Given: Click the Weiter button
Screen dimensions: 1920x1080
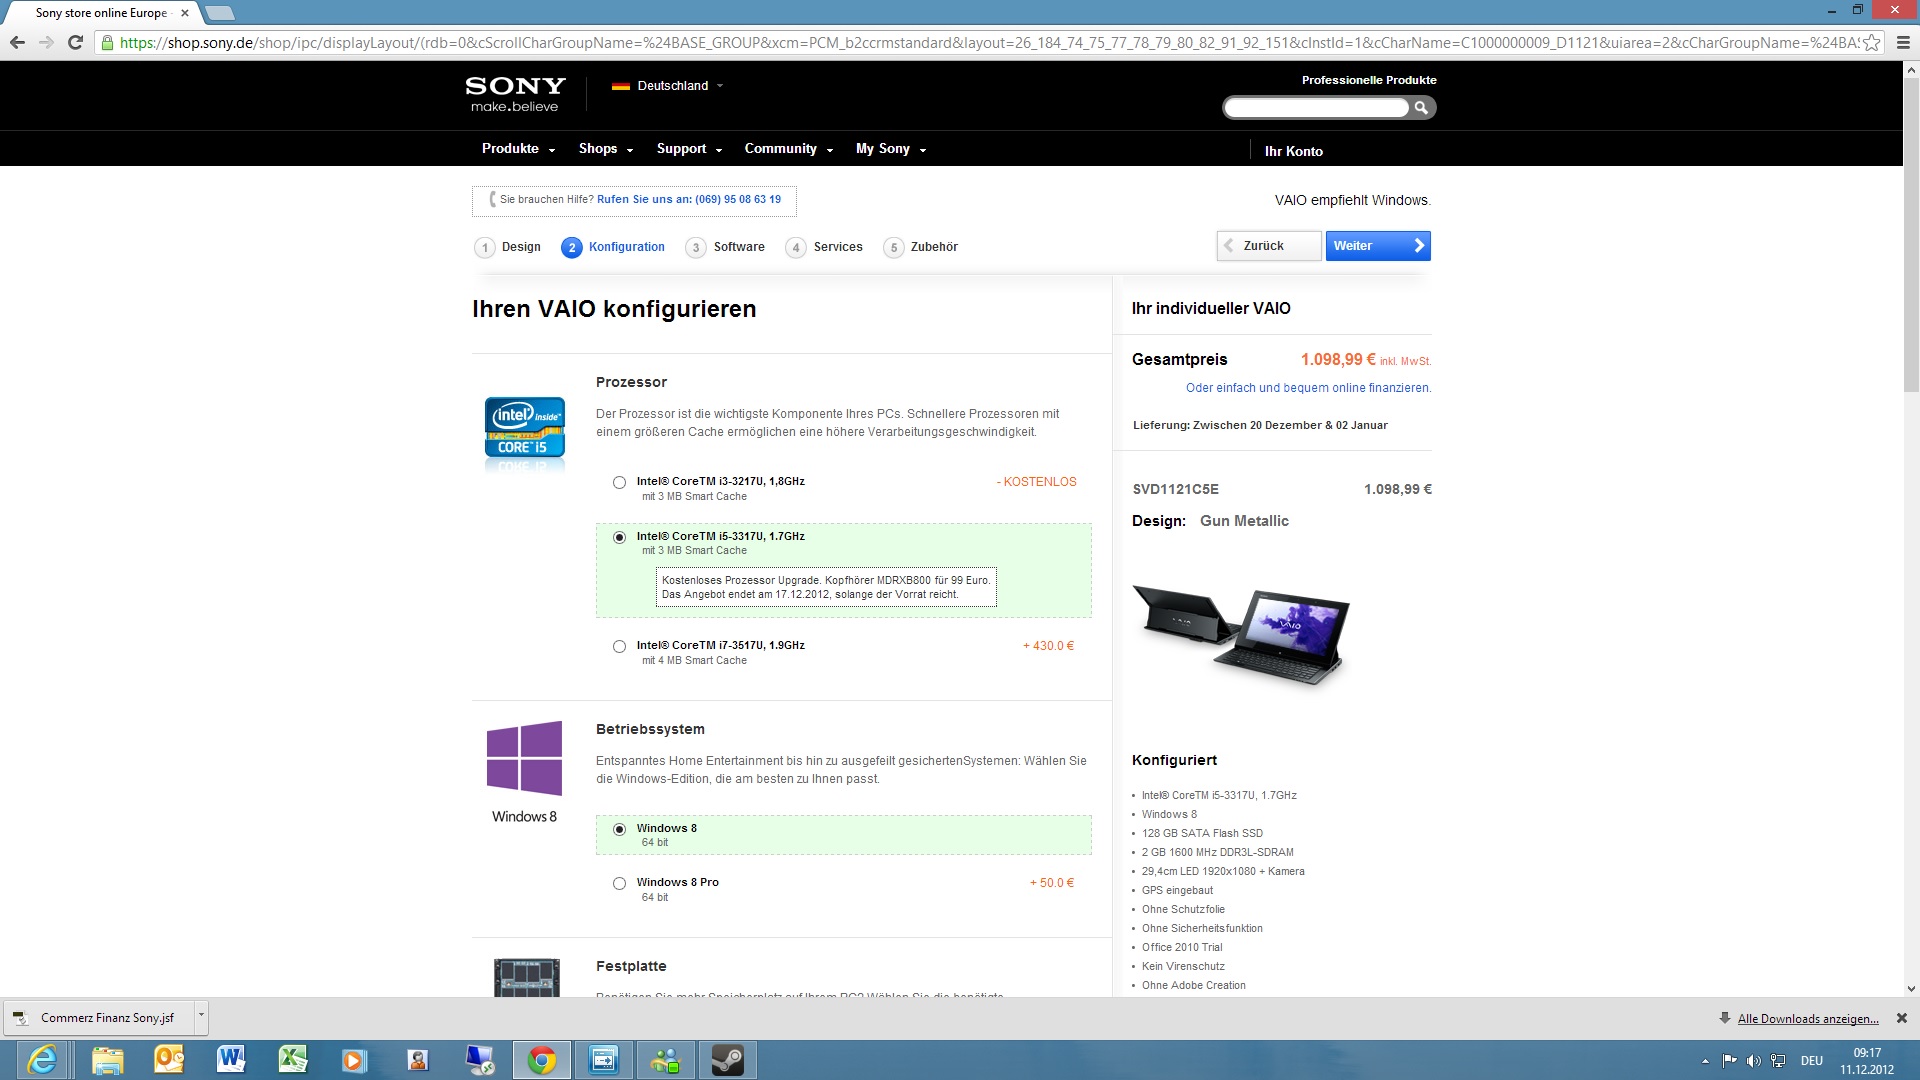Looking at the screenshot, I should [x=1378, y=246].
